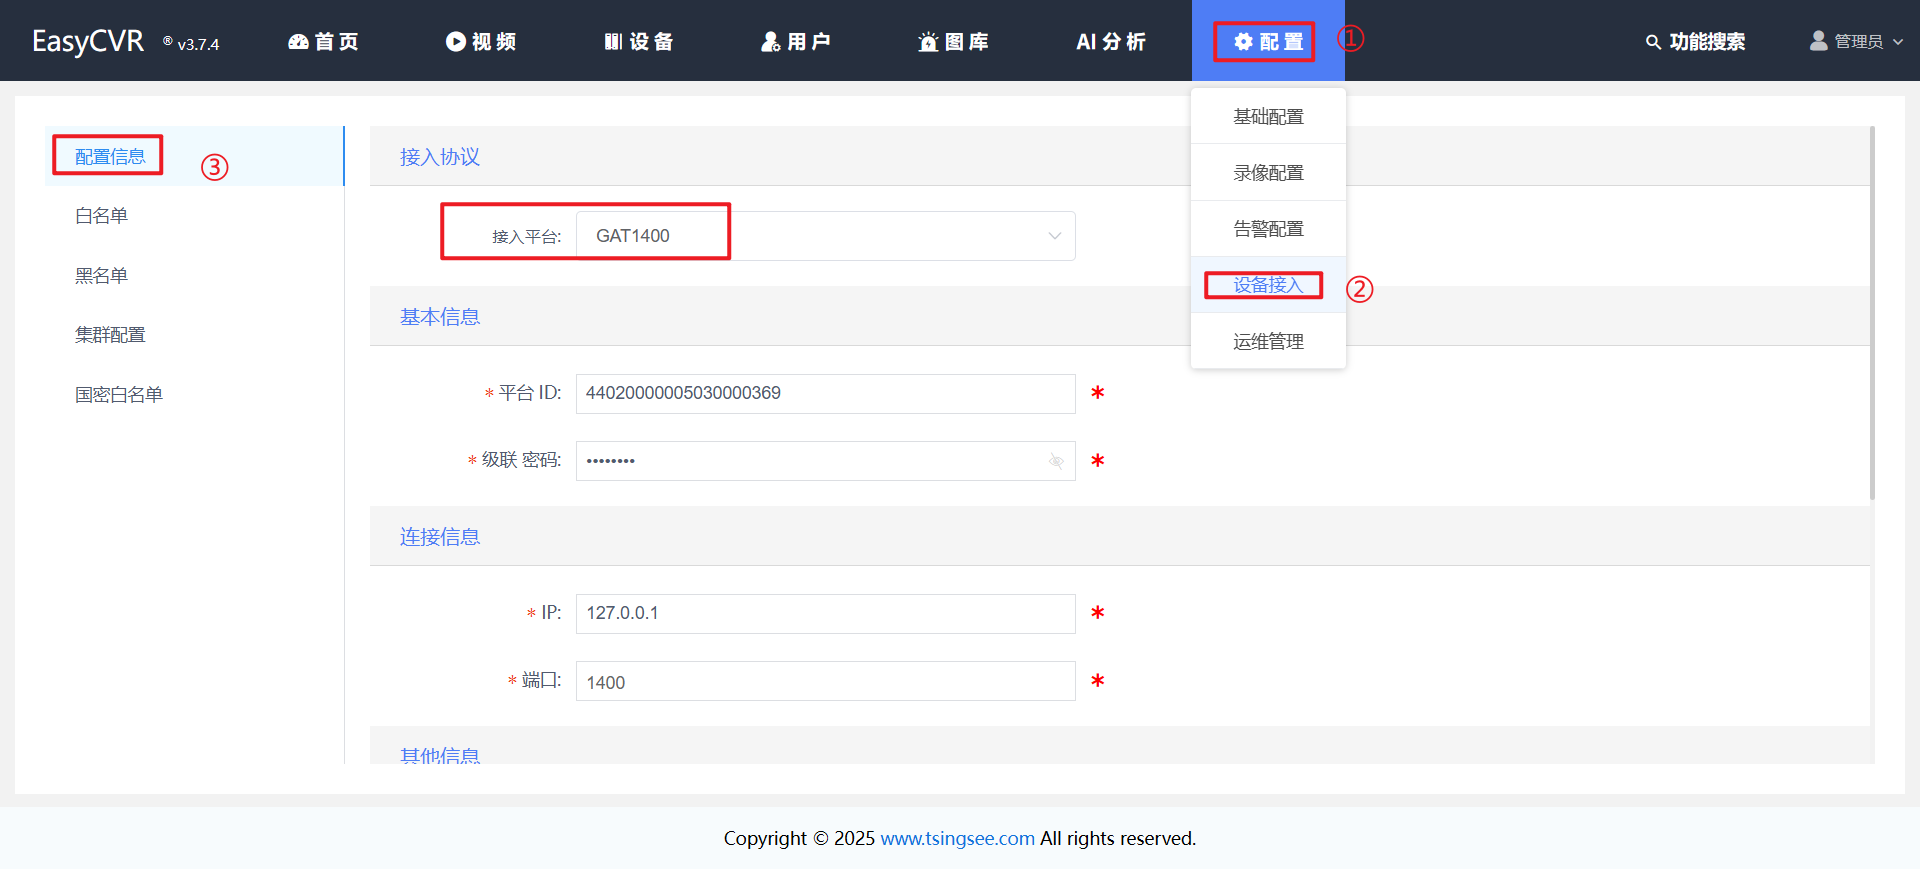The image size is (1920, 869).
Task: Click the device icon beside 设备
Action: [613, 42]
